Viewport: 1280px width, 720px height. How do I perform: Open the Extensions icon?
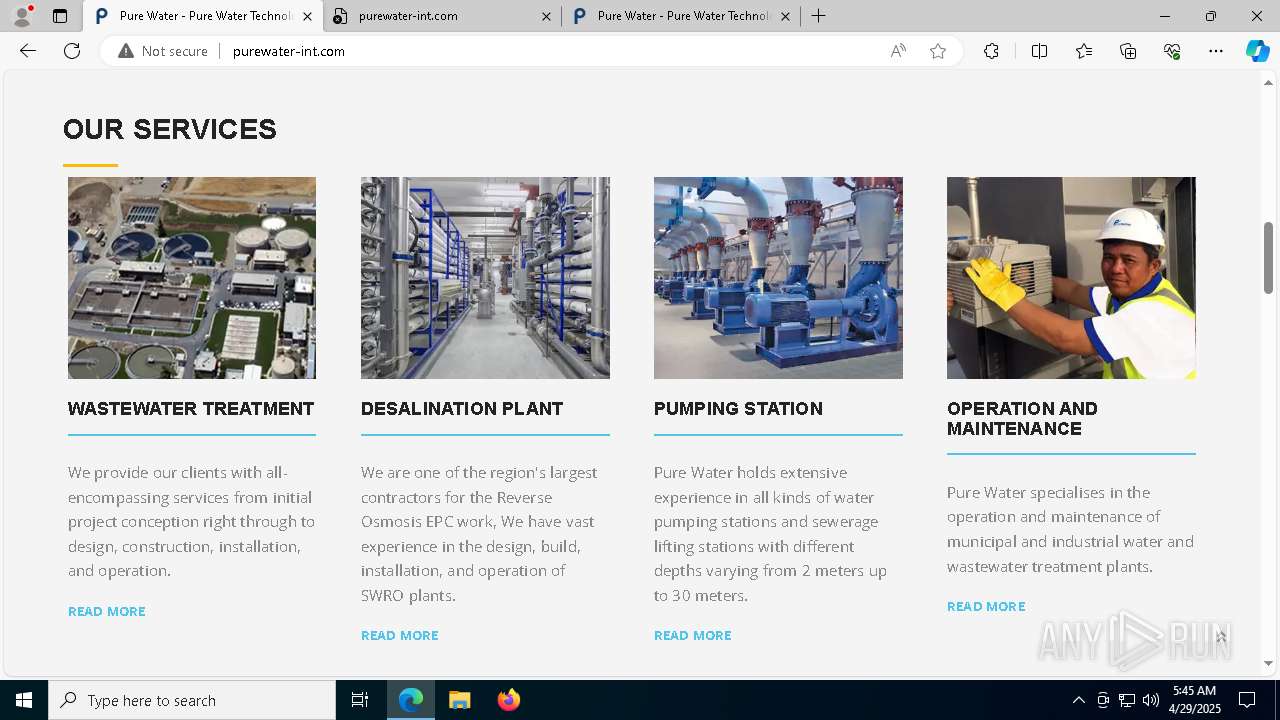991,51
